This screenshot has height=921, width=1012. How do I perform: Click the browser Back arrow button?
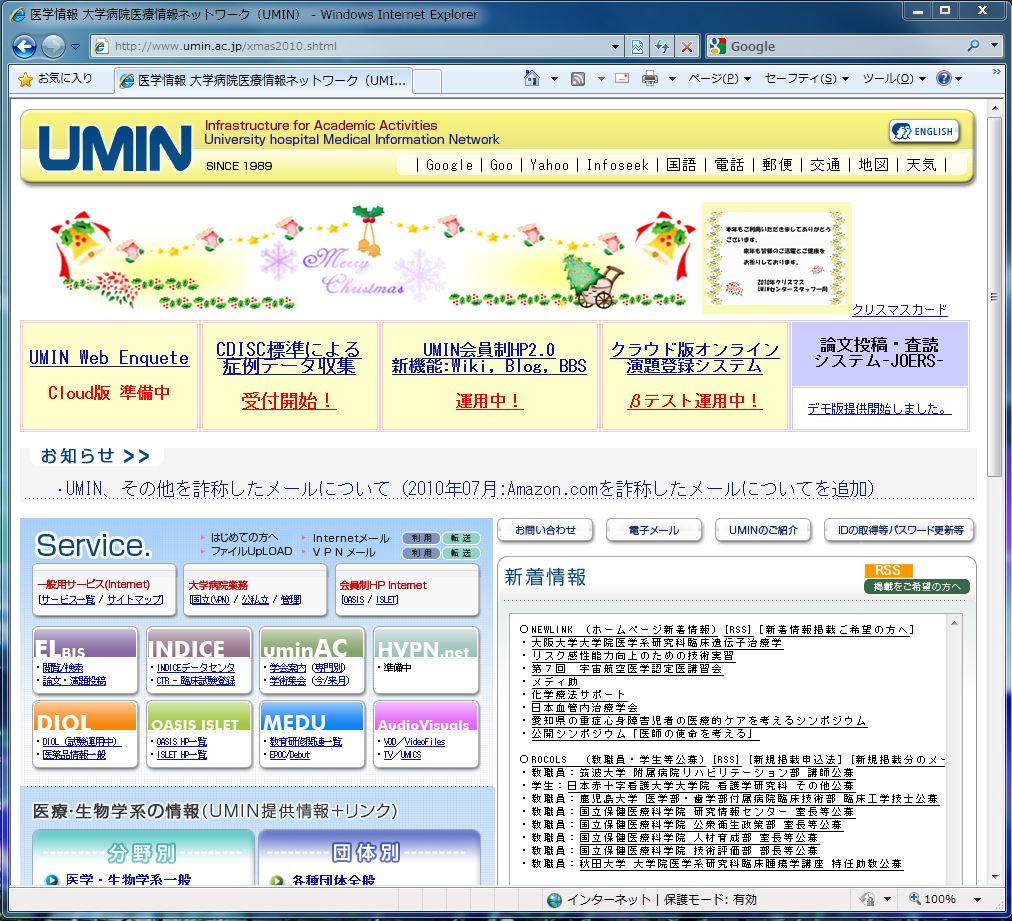pyautogui.click(x=24, y=46)
